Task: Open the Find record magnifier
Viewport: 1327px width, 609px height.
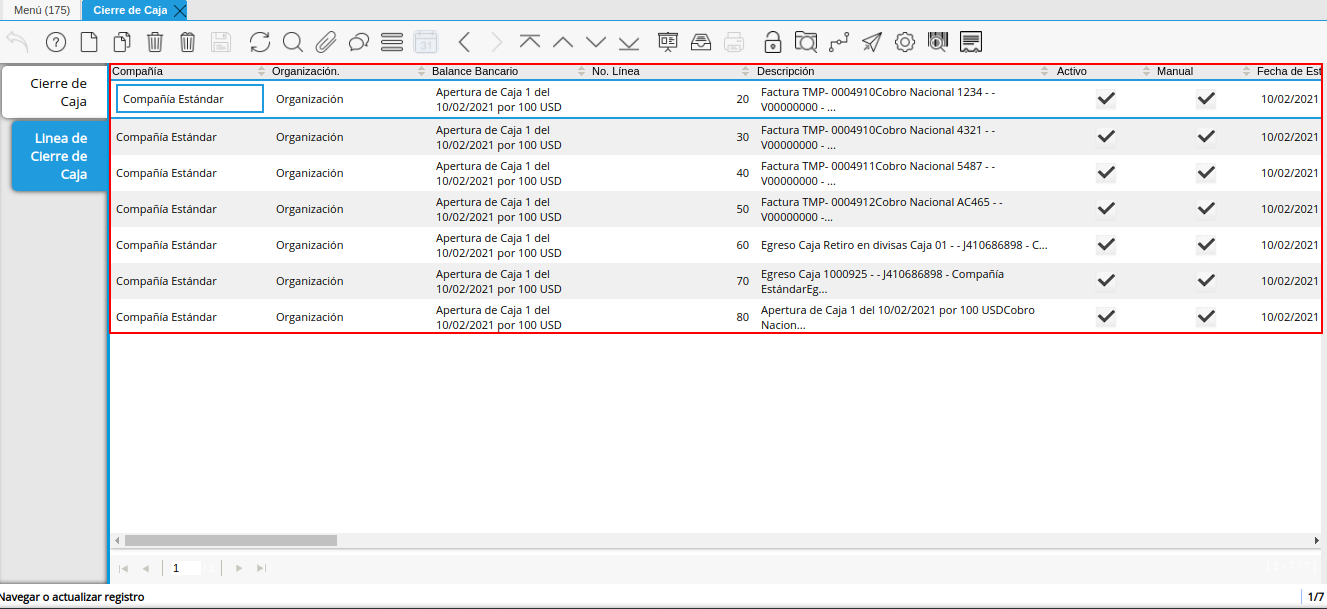Action: 293,42
